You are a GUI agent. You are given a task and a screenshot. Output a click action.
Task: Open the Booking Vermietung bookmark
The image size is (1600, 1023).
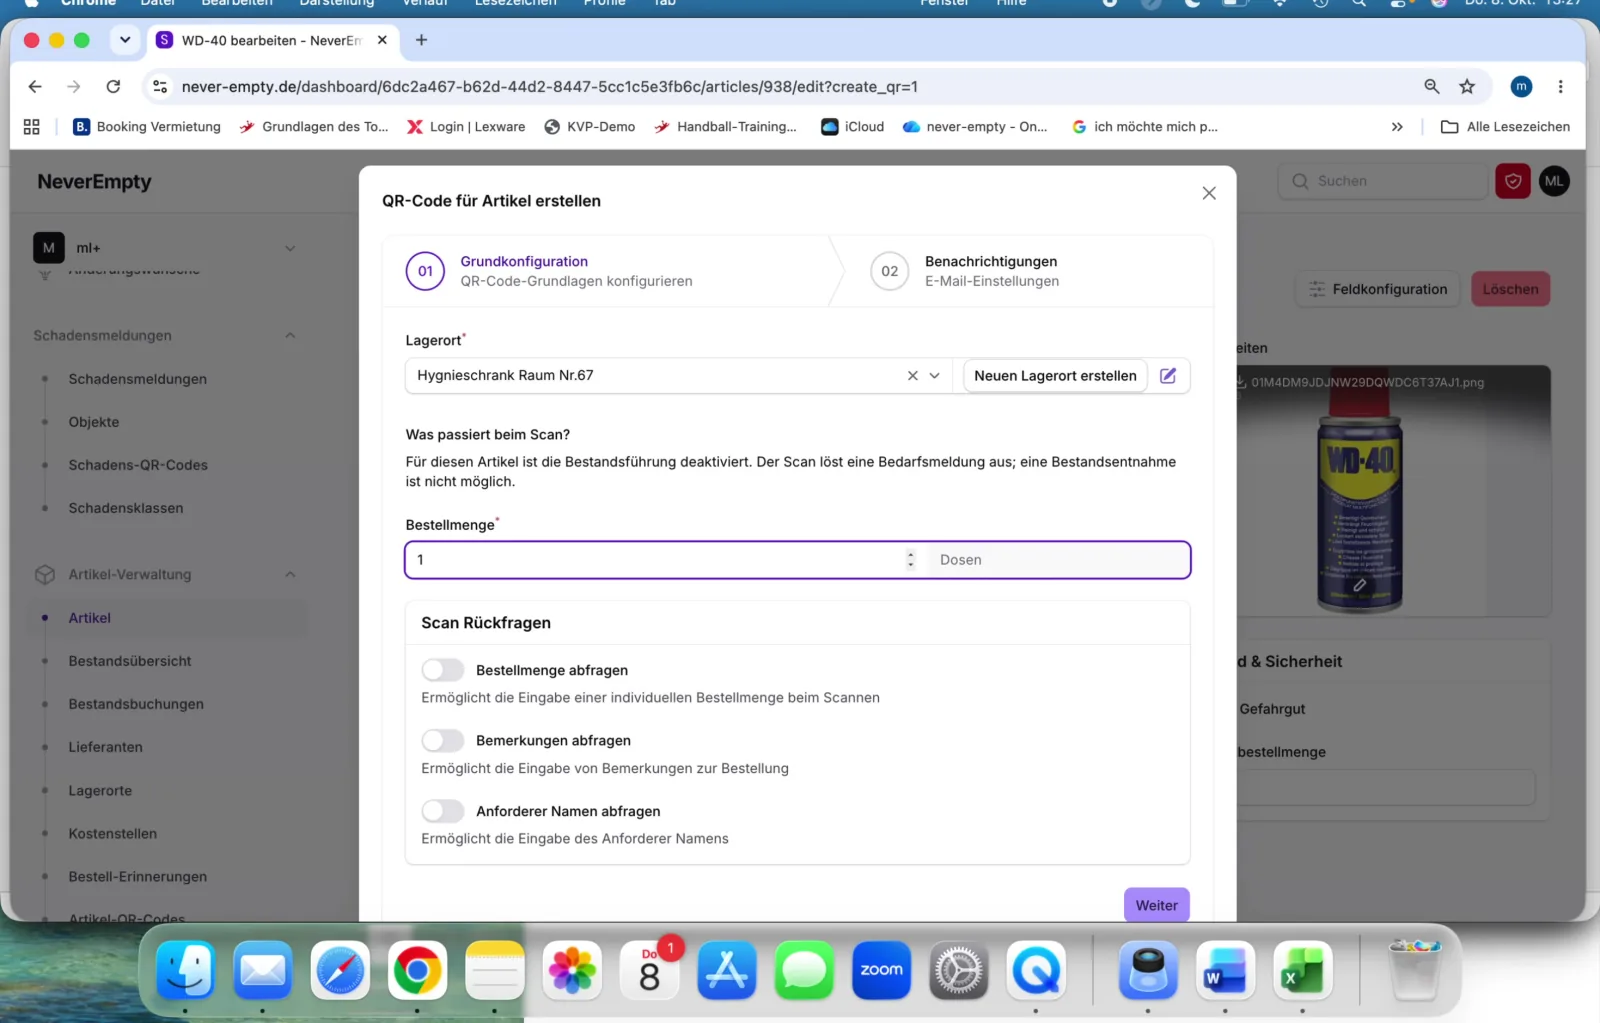click(147, 127)
